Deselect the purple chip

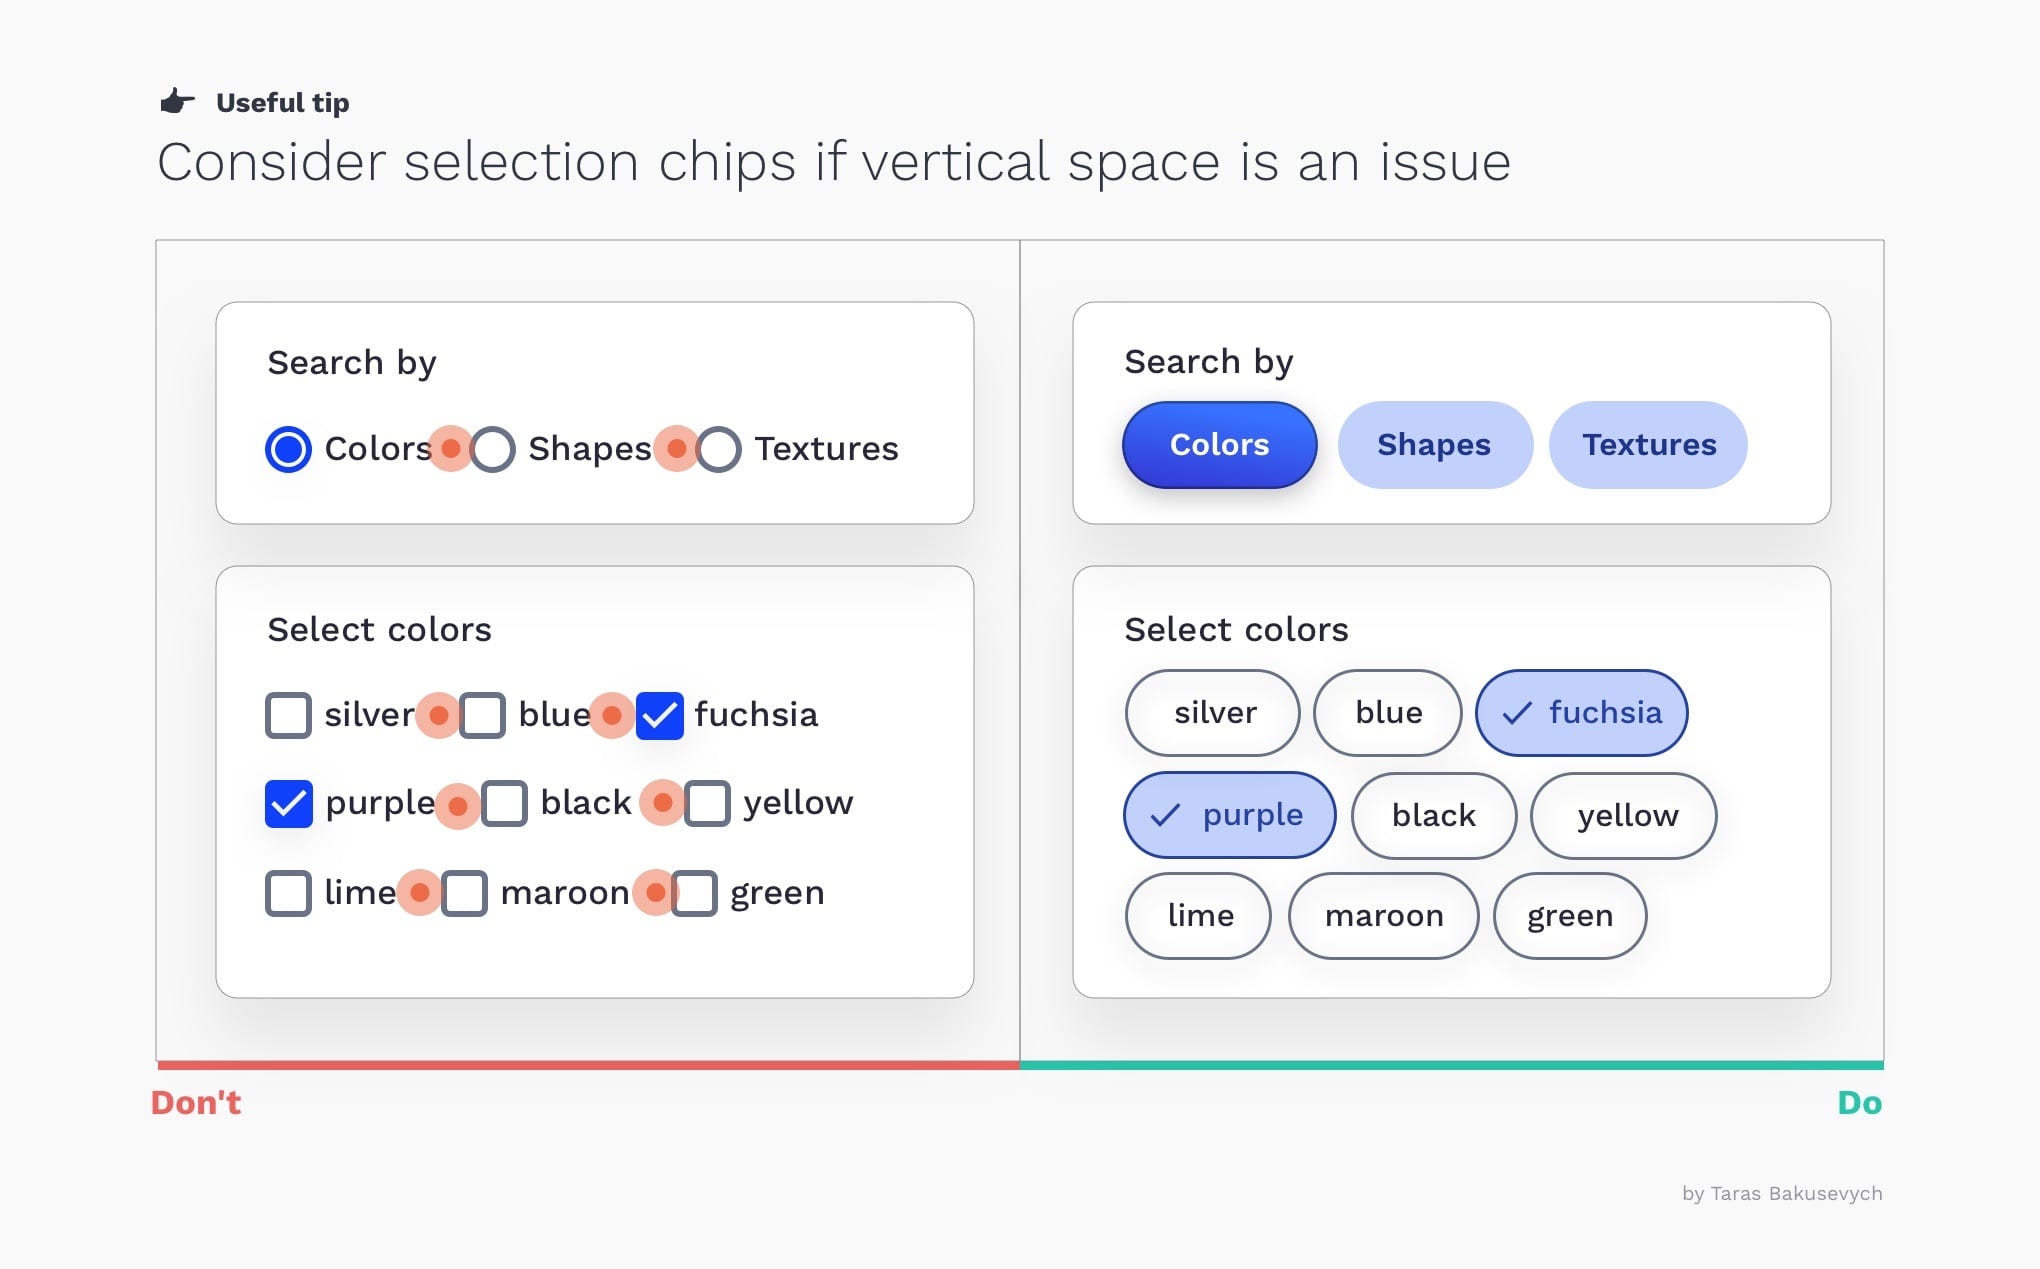coord(1229,815)
